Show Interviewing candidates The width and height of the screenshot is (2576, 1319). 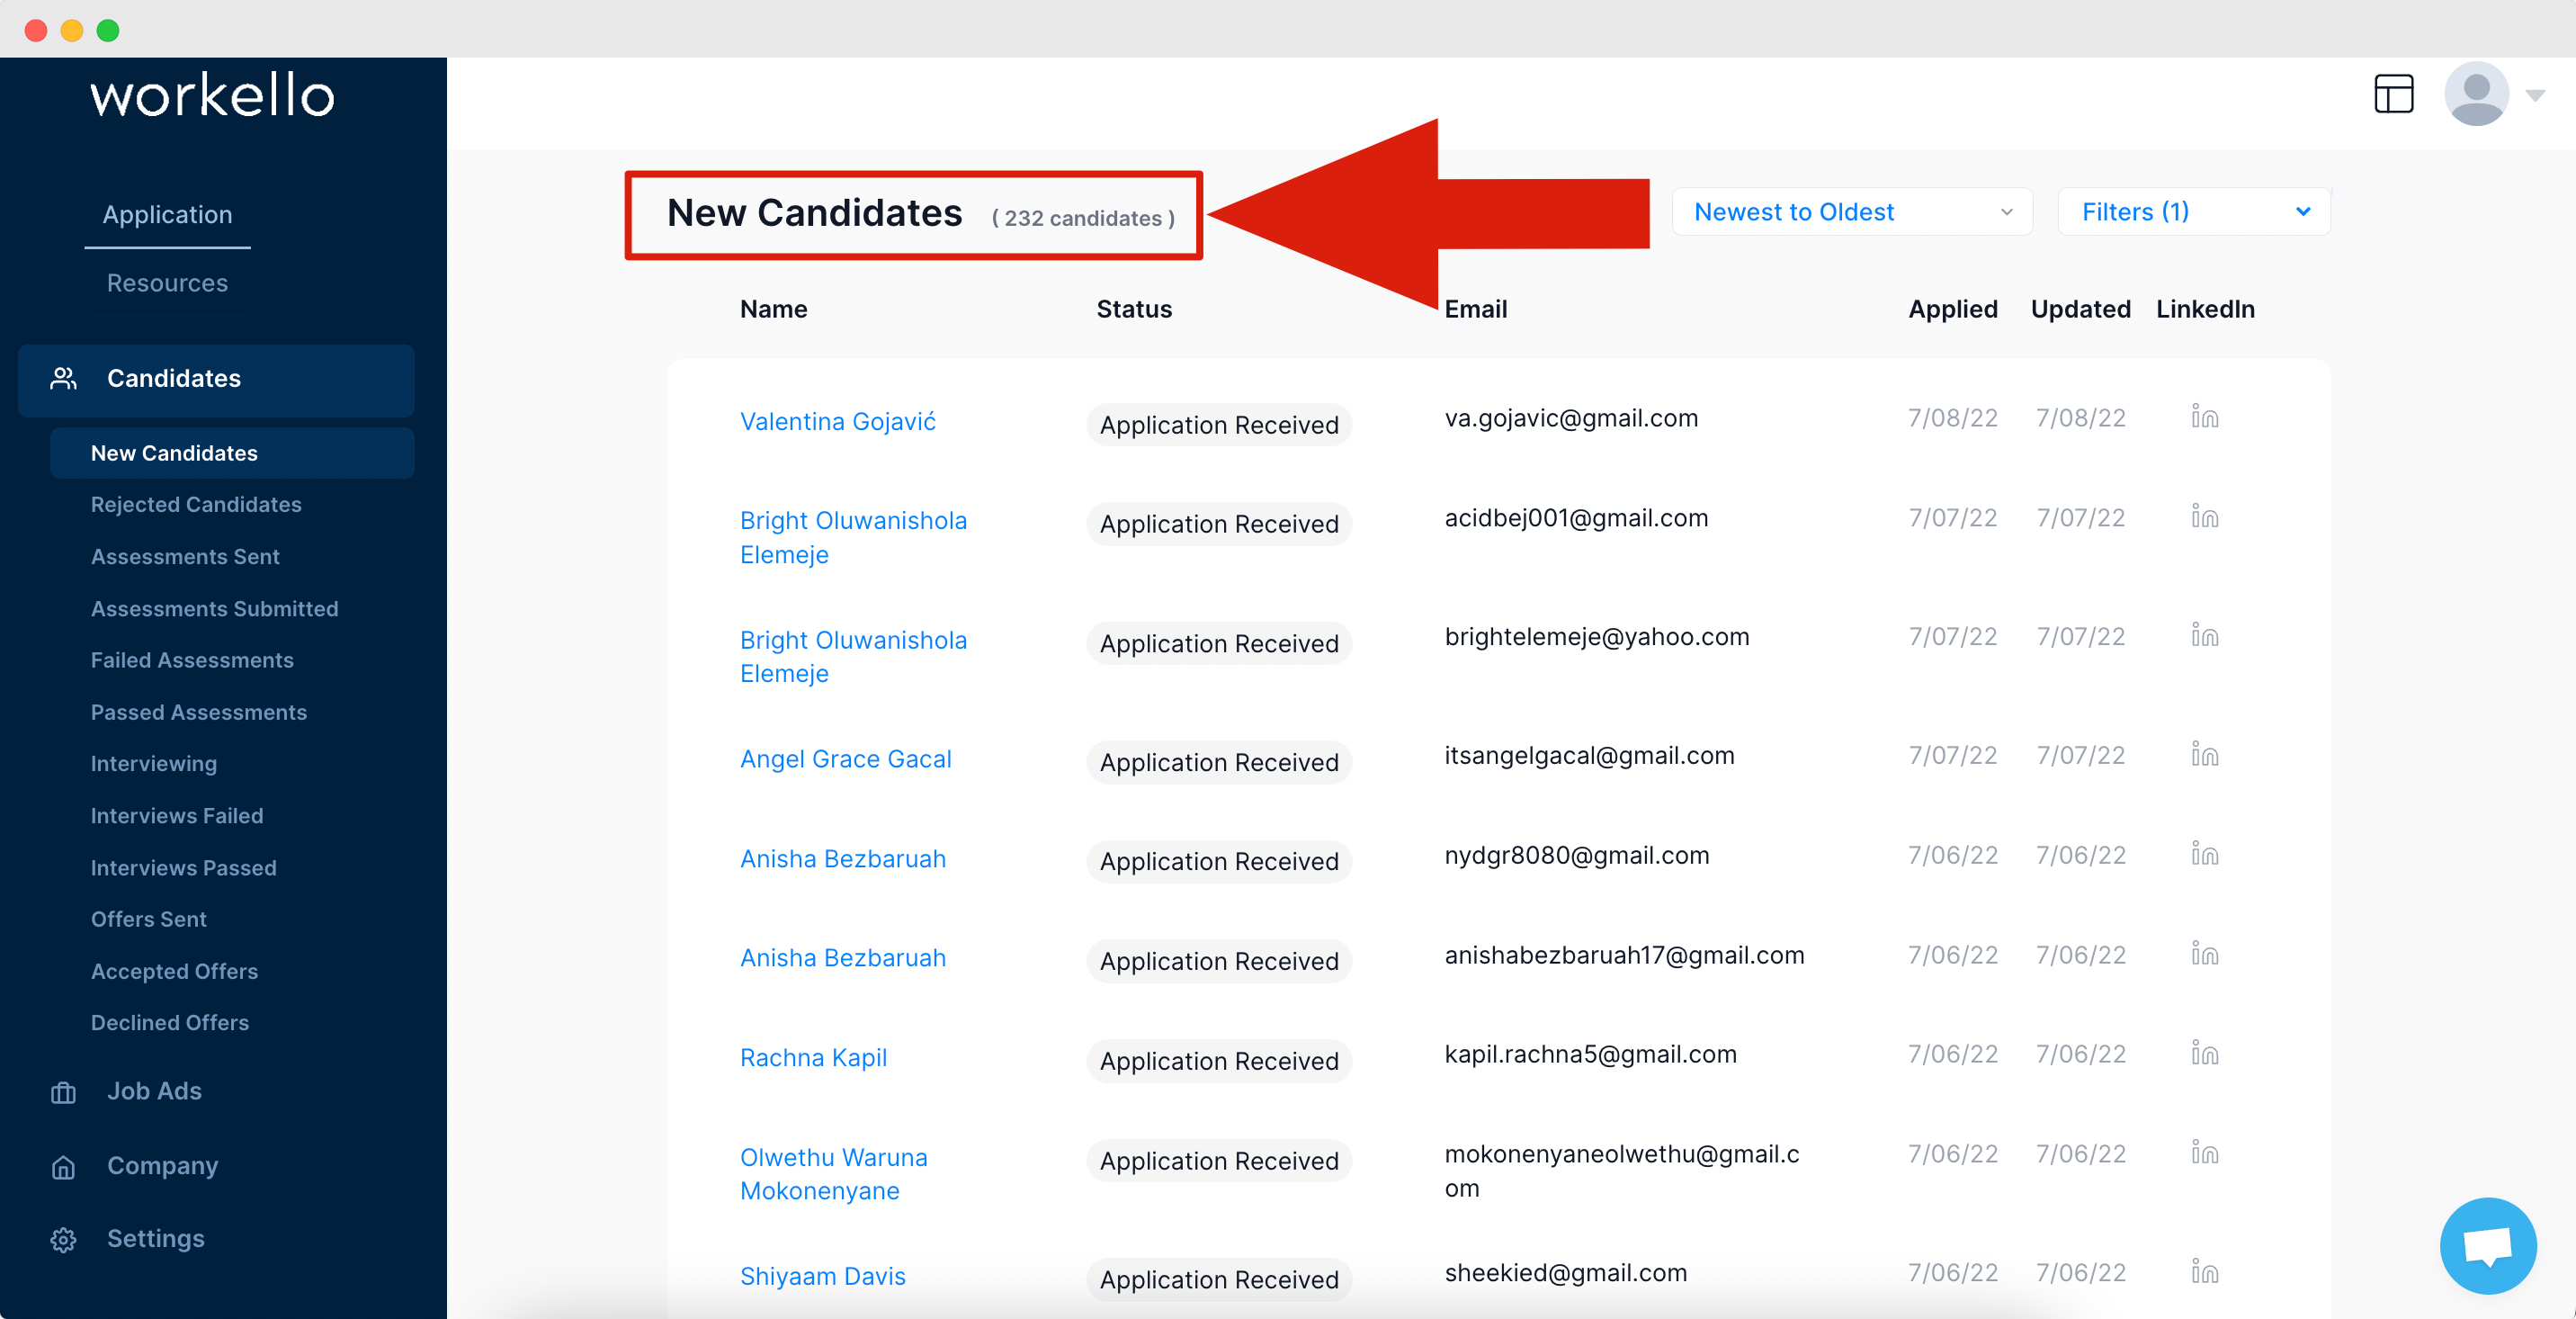pos(154,763)
